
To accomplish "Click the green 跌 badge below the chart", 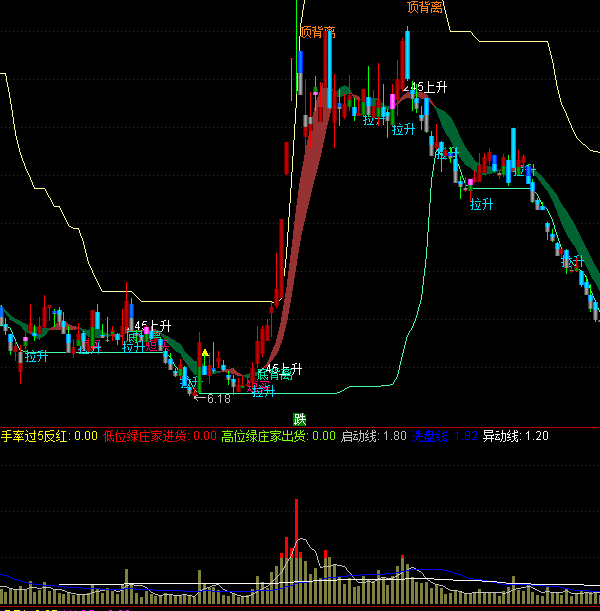I will coord(299,418).
